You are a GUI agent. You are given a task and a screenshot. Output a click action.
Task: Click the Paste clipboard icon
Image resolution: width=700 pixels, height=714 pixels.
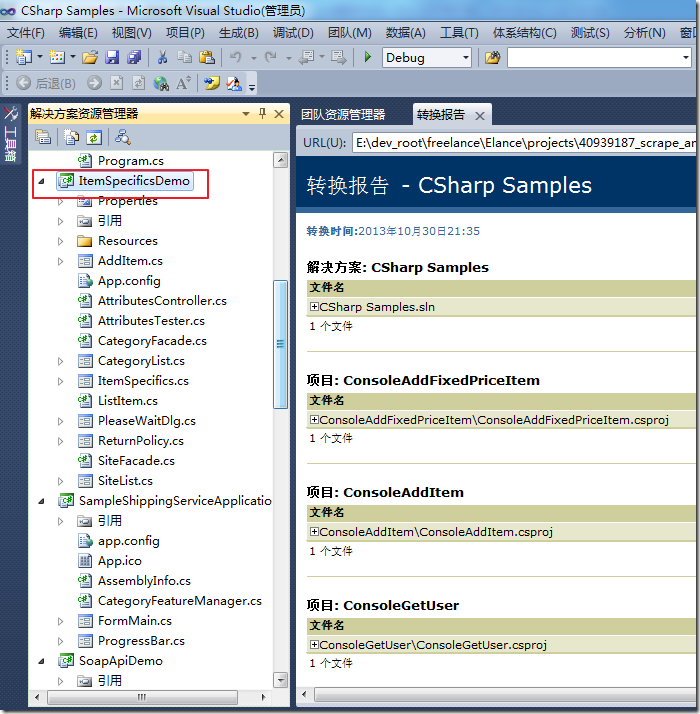207,57
